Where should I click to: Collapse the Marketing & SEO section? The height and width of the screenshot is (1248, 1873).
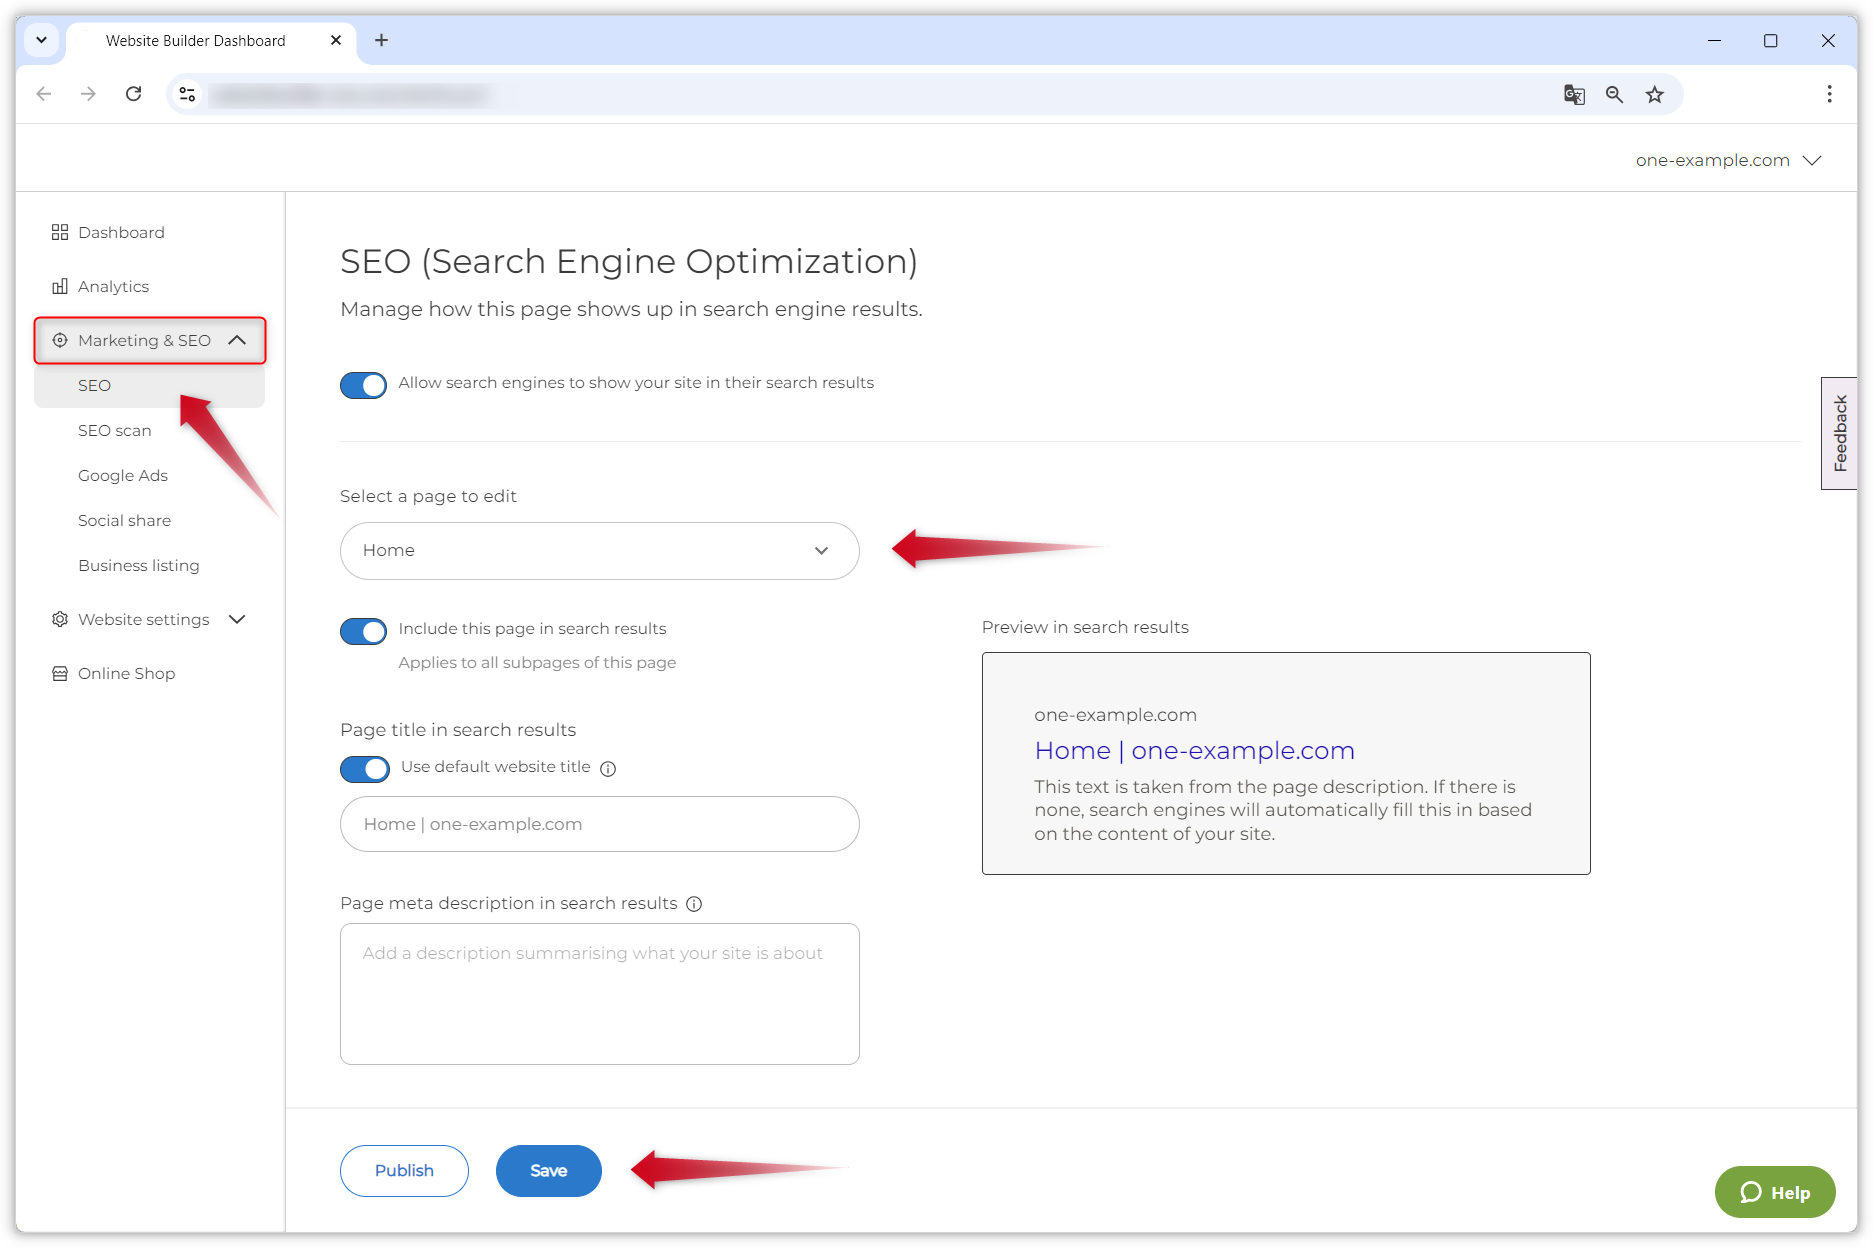click(x=238, y=340)
